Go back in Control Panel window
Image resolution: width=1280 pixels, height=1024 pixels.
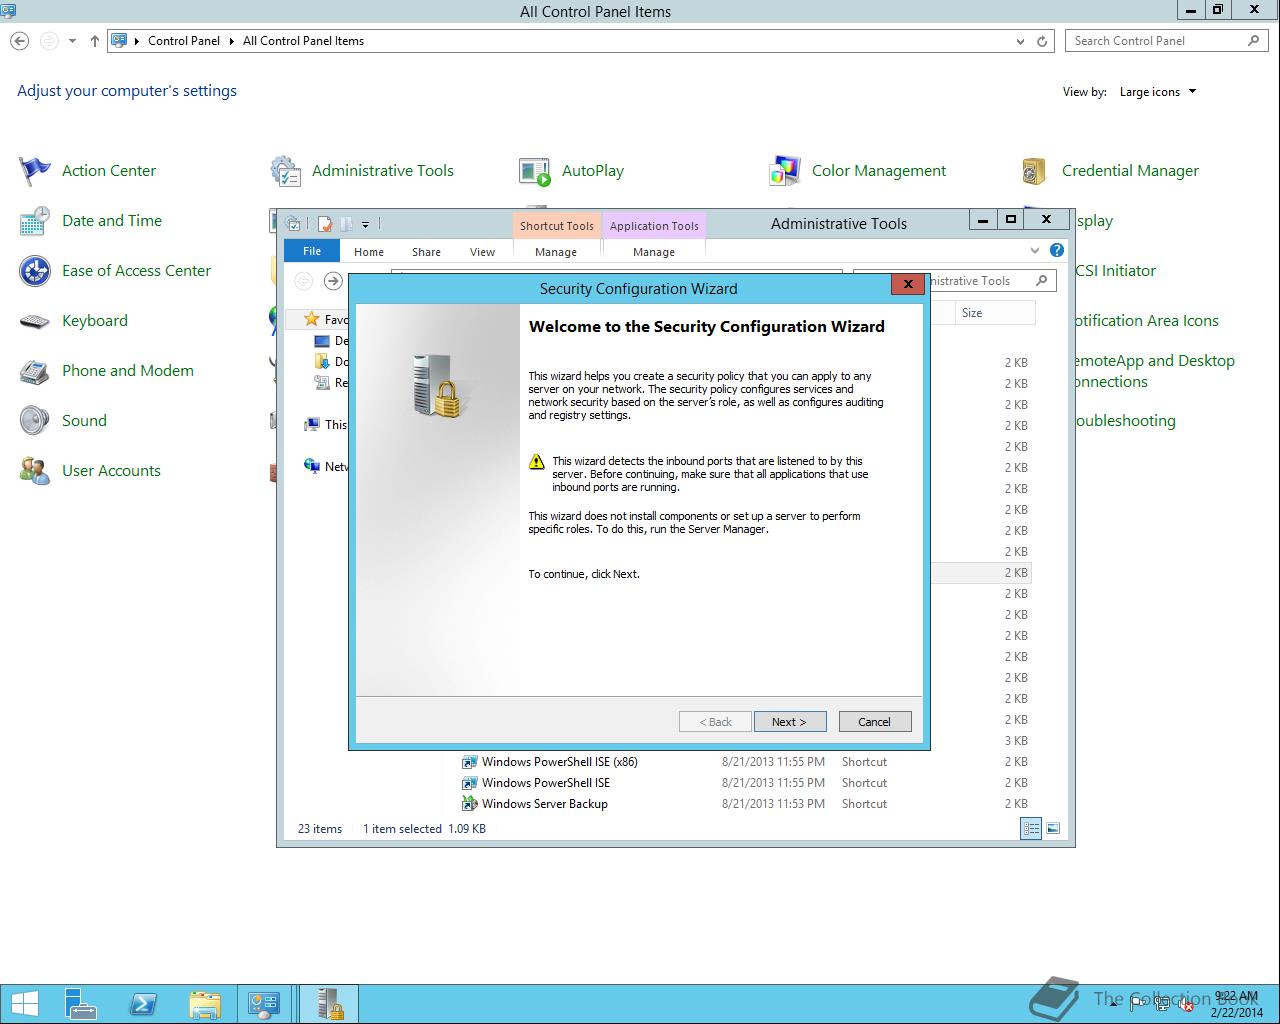pyautogui.click(x=20, y=41)
